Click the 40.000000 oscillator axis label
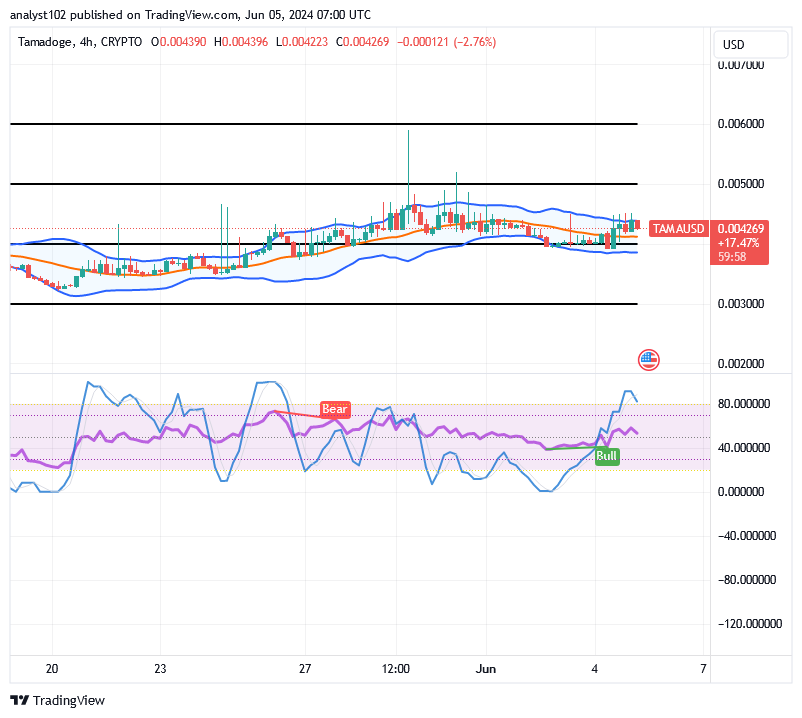802x718 pixels. [744, 448]
